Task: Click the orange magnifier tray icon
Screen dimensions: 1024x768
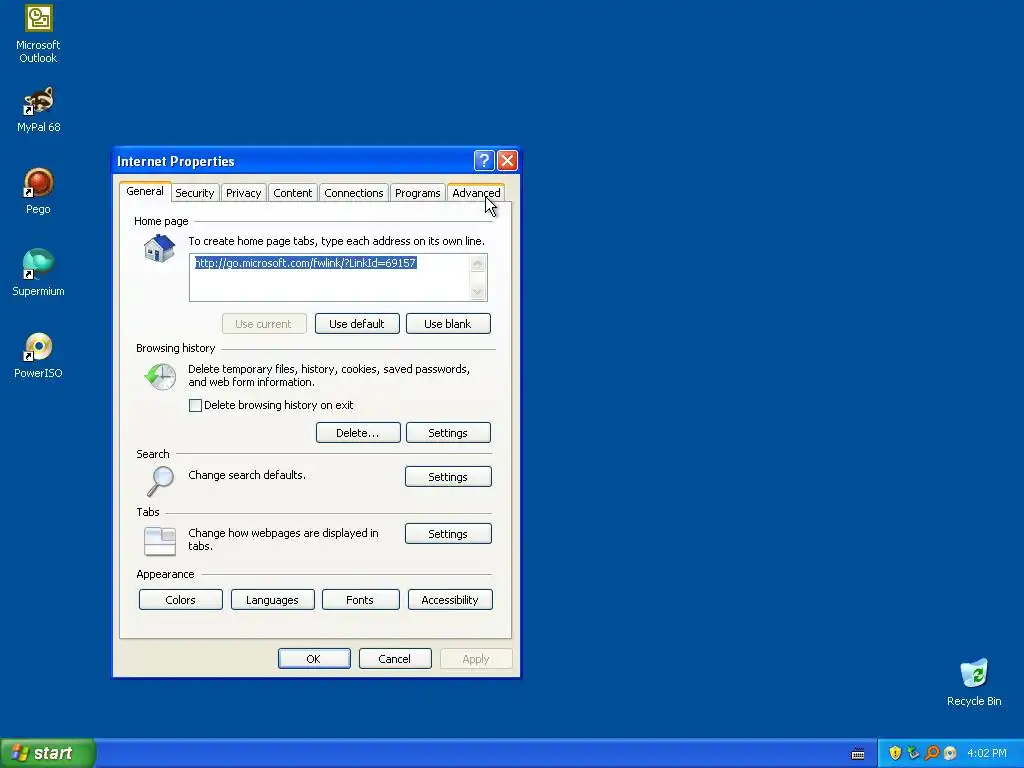Action: click(932, 753)
